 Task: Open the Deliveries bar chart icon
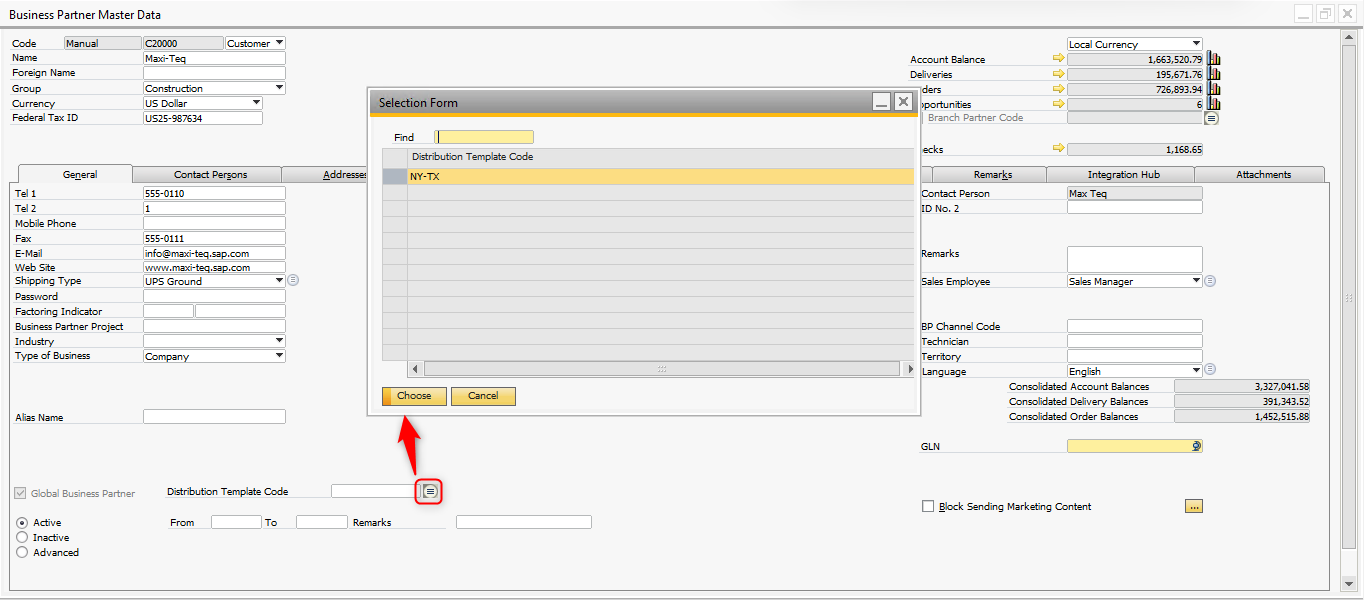(x=1214, y=75)
